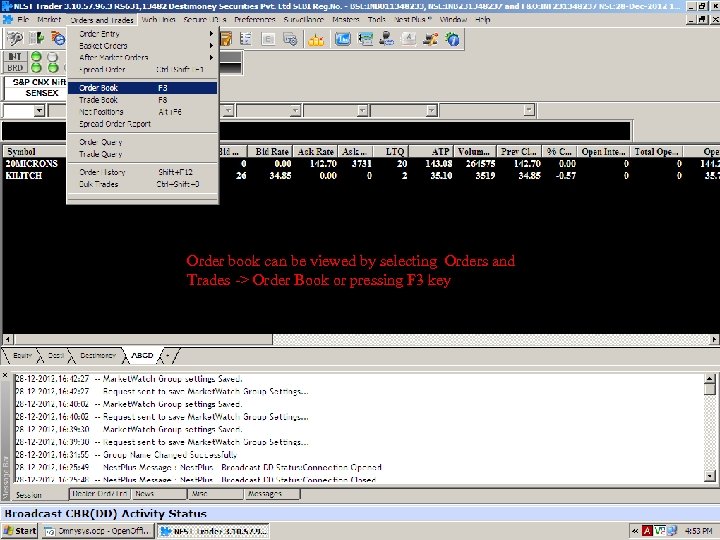Open the After Market Orders submenu
The height and width of the screenshot is (540, 720).
click(x=143, y=57)
